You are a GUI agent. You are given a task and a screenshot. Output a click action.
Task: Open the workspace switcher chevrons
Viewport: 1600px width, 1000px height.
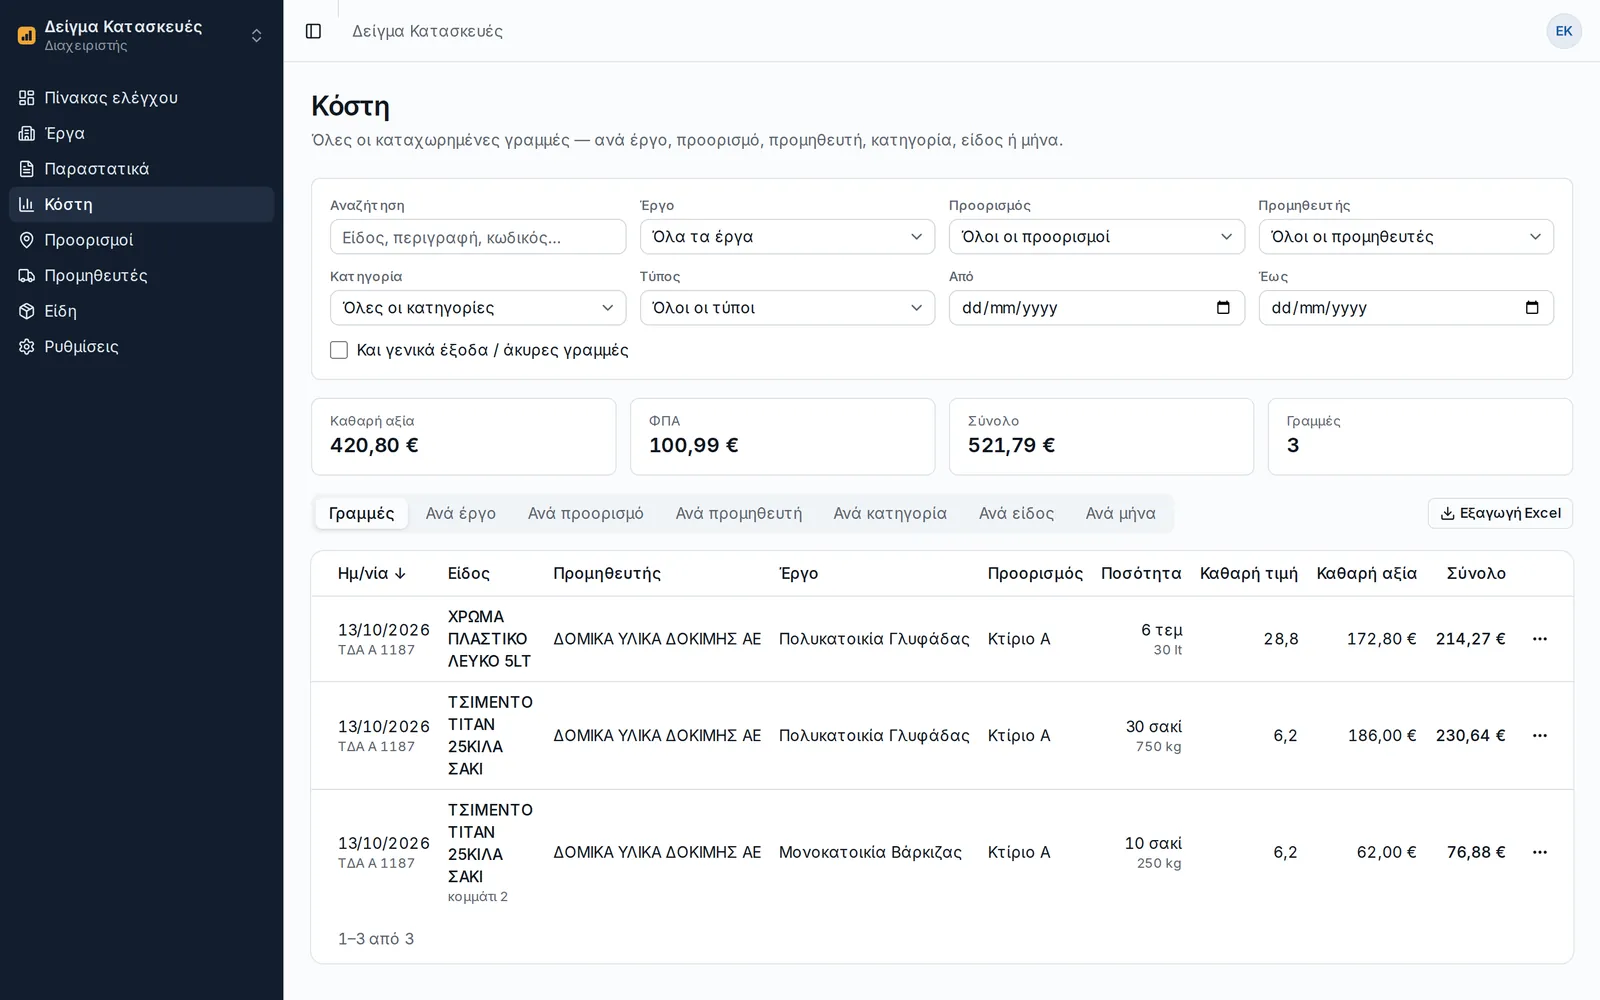(x=257, y=36)
